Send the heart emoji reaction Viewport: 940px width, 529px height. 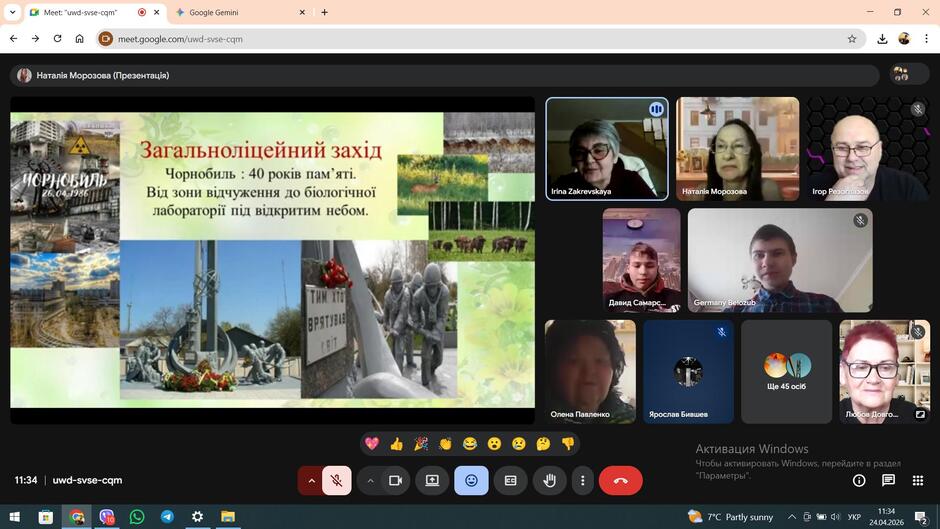[x=372, y=444]
